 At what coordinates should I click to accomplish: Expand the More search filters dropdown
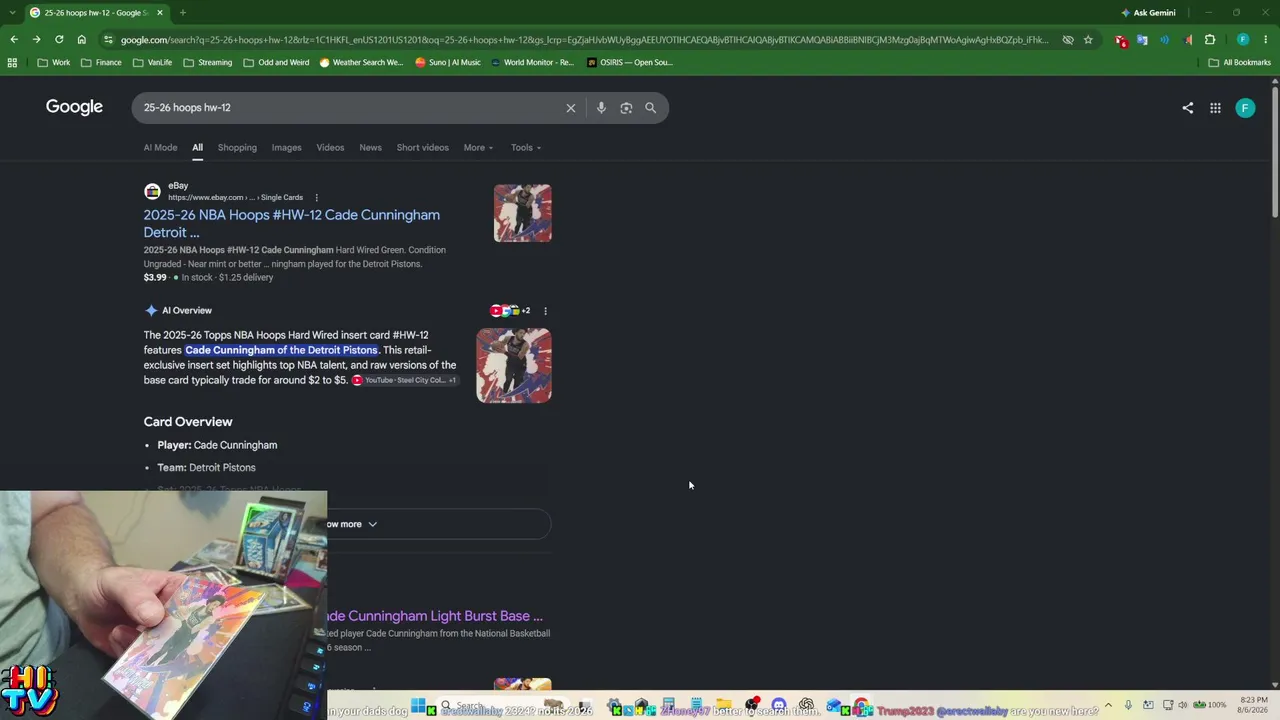(478, 148)
